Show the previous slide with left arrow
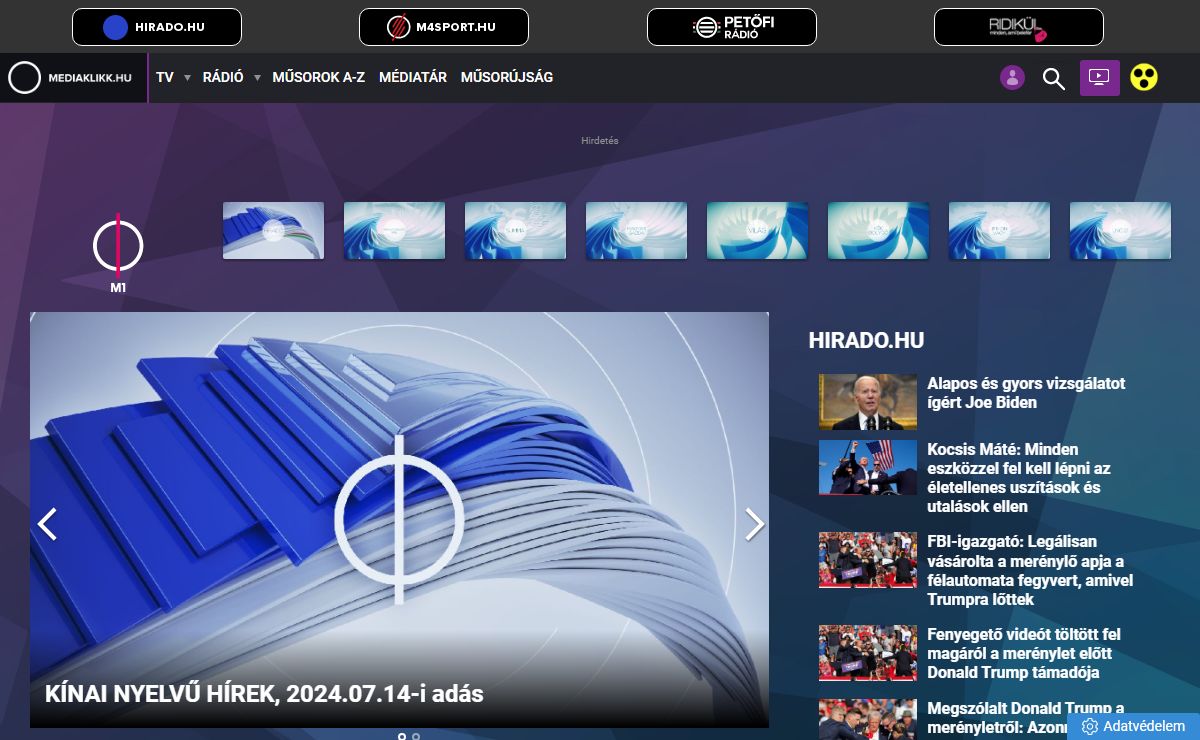This screenshot has height=740, width=1200. pyautogui.click(x=47, y=524)
